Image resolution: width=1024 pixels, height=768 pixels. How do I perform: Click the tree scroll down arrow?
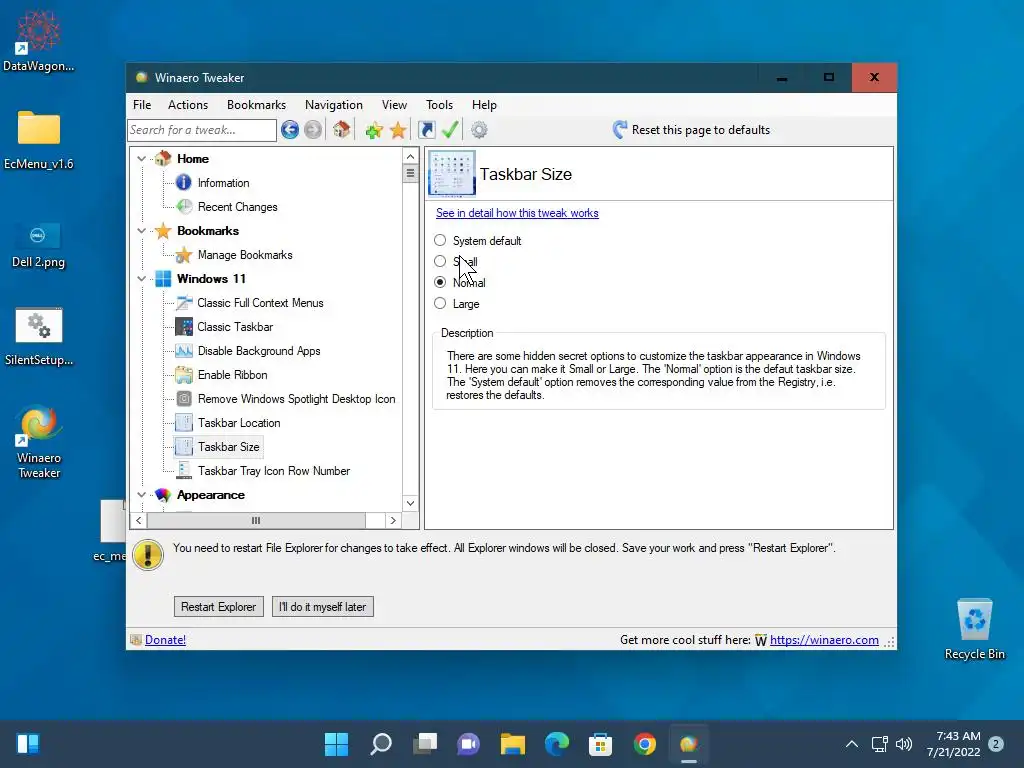pos(410,503)
